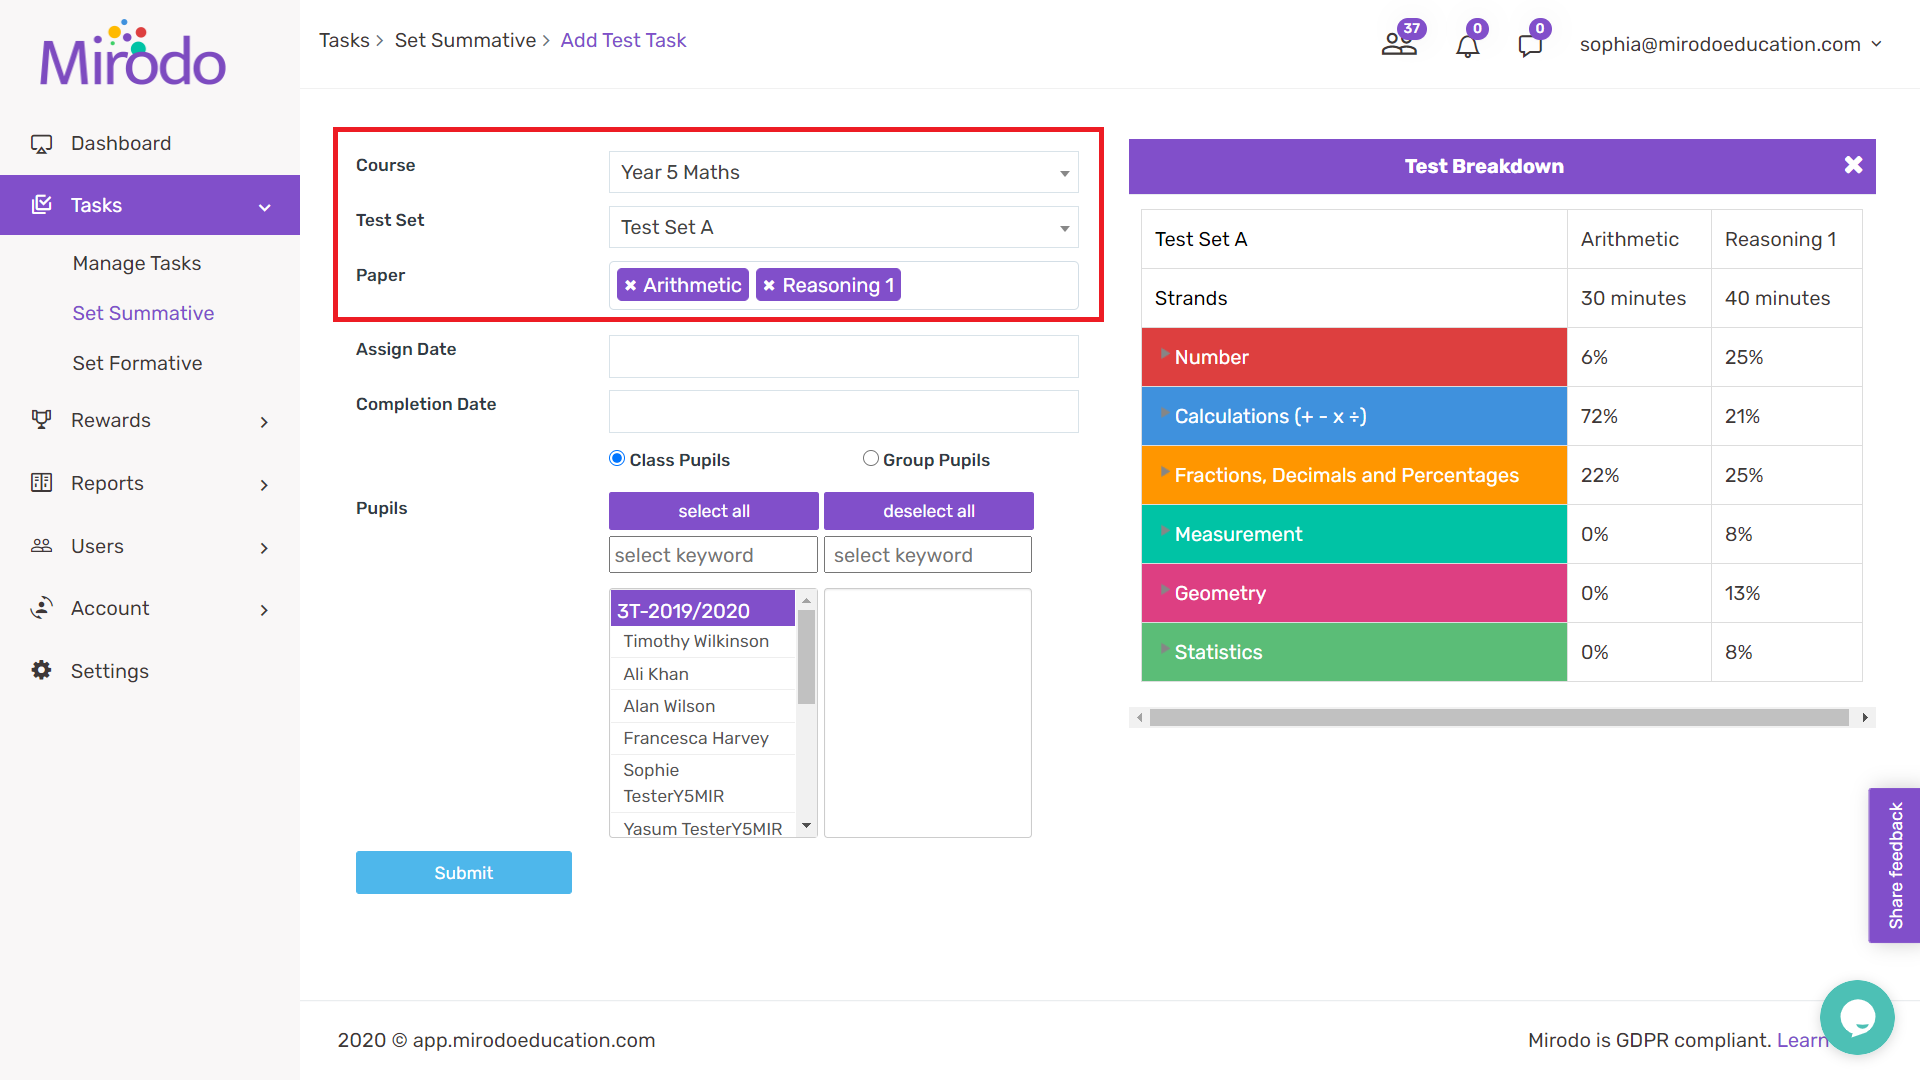Click the Rewards trophy icon

tap(41, 420)
